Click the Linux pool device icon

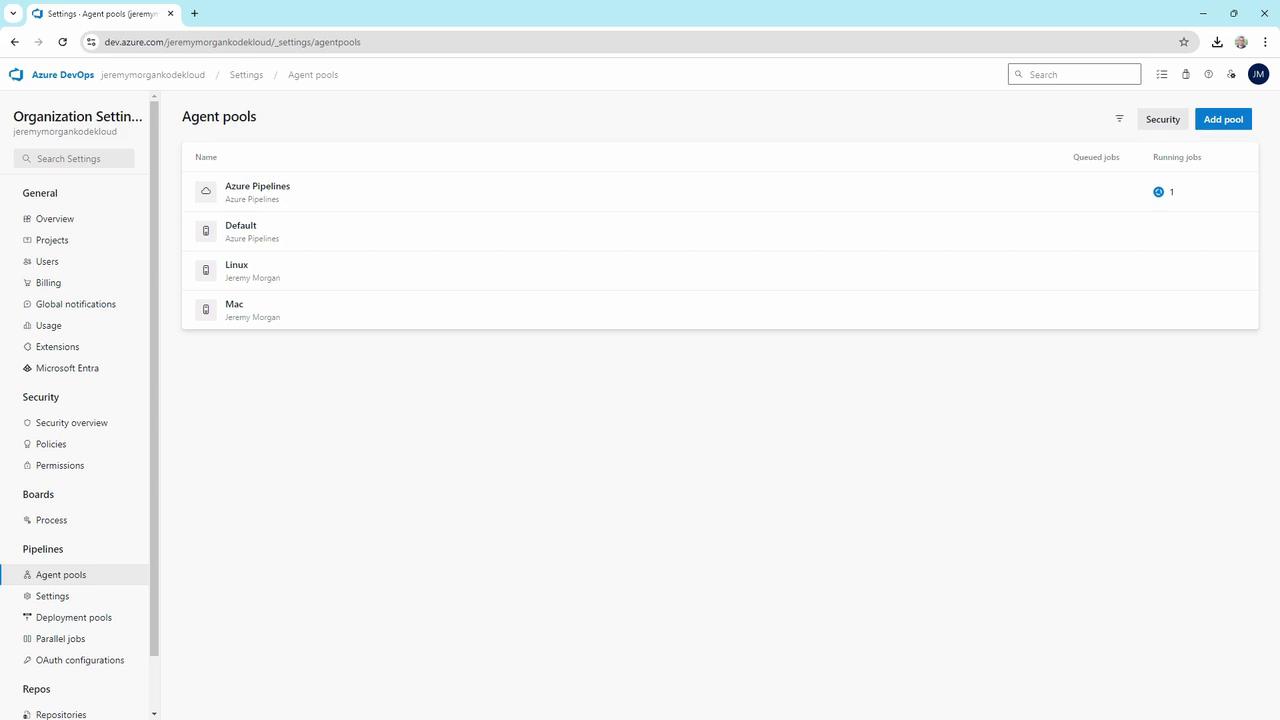(206, 270)
